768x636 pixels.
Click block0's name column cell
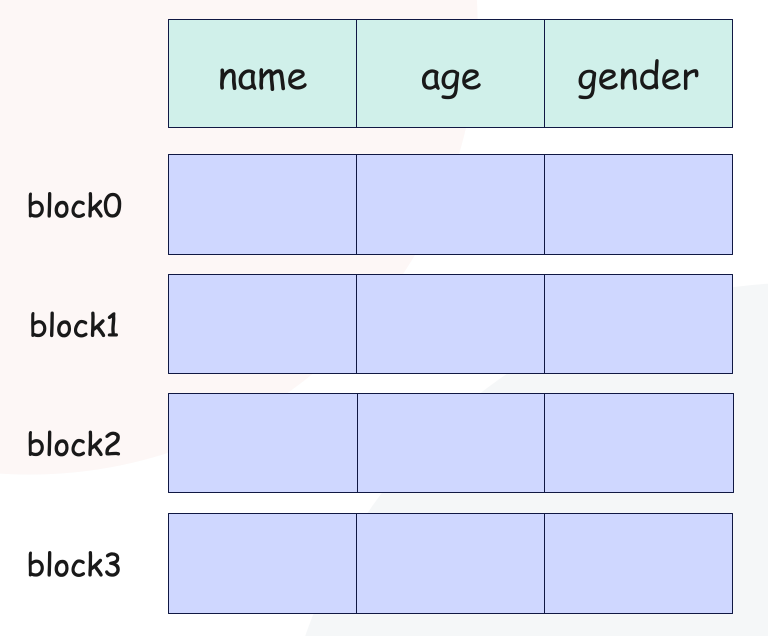tap(262, 204)
